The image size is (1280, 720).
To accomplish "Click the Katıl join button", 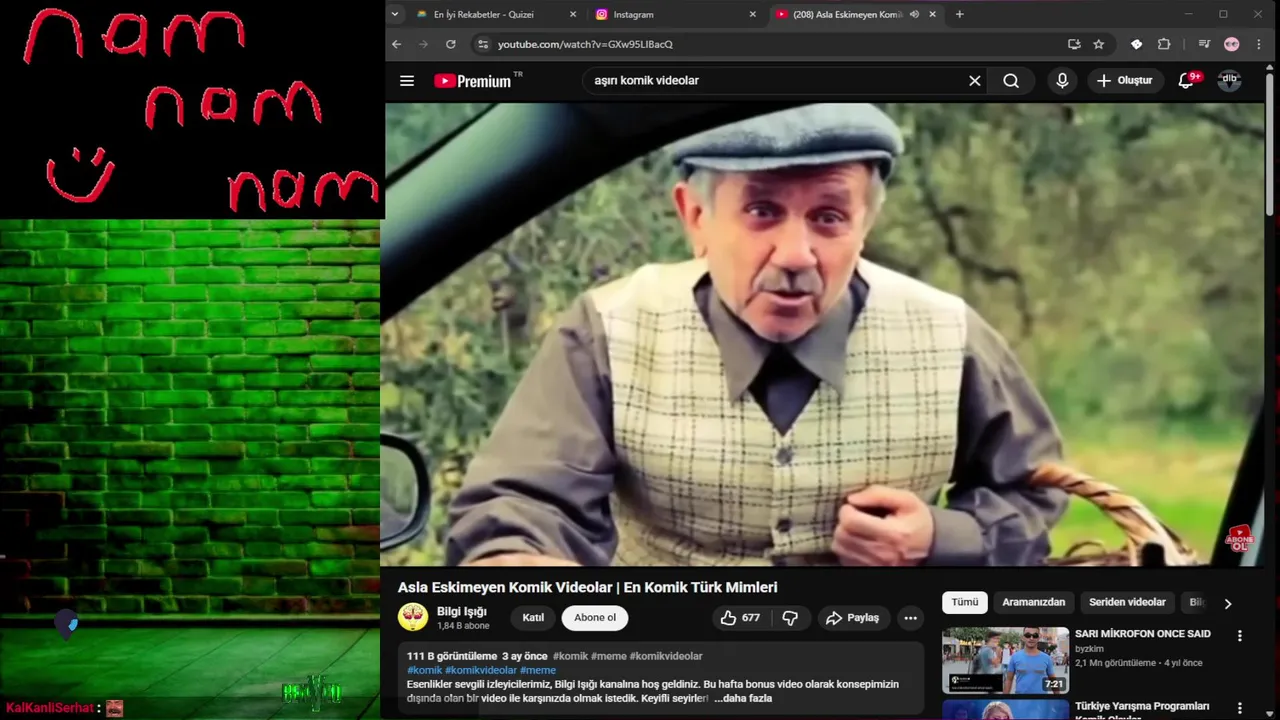I will click(x=533, y=618).
